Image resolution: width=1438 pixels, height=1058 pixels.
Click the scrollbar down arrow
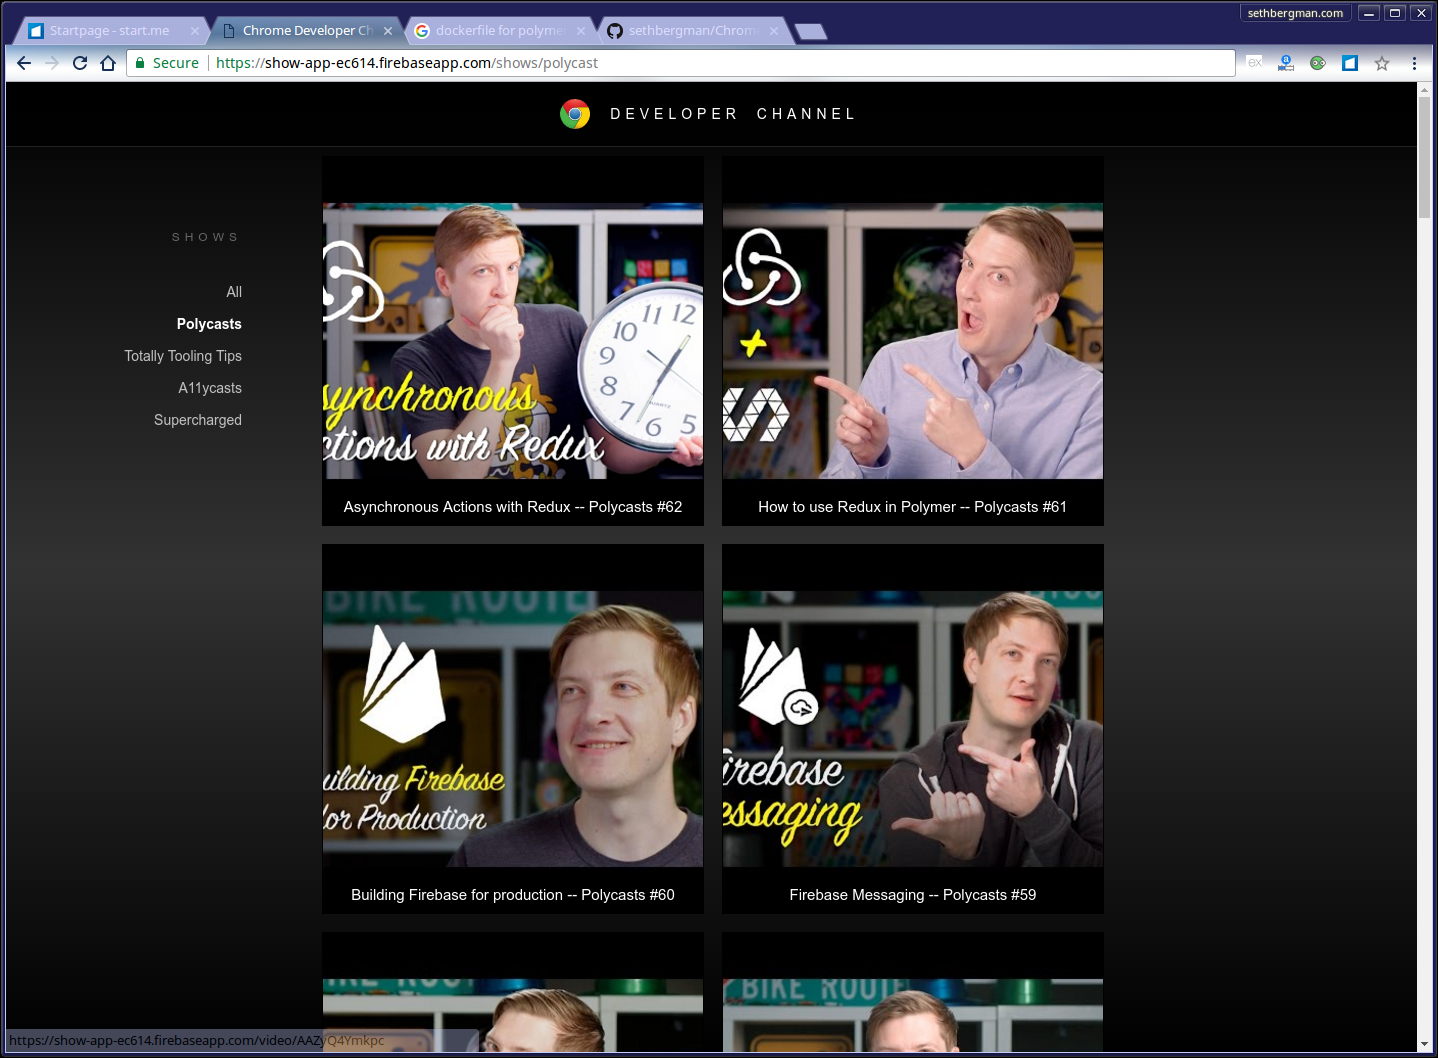pyautogui.click(x=1424, y=1044)
